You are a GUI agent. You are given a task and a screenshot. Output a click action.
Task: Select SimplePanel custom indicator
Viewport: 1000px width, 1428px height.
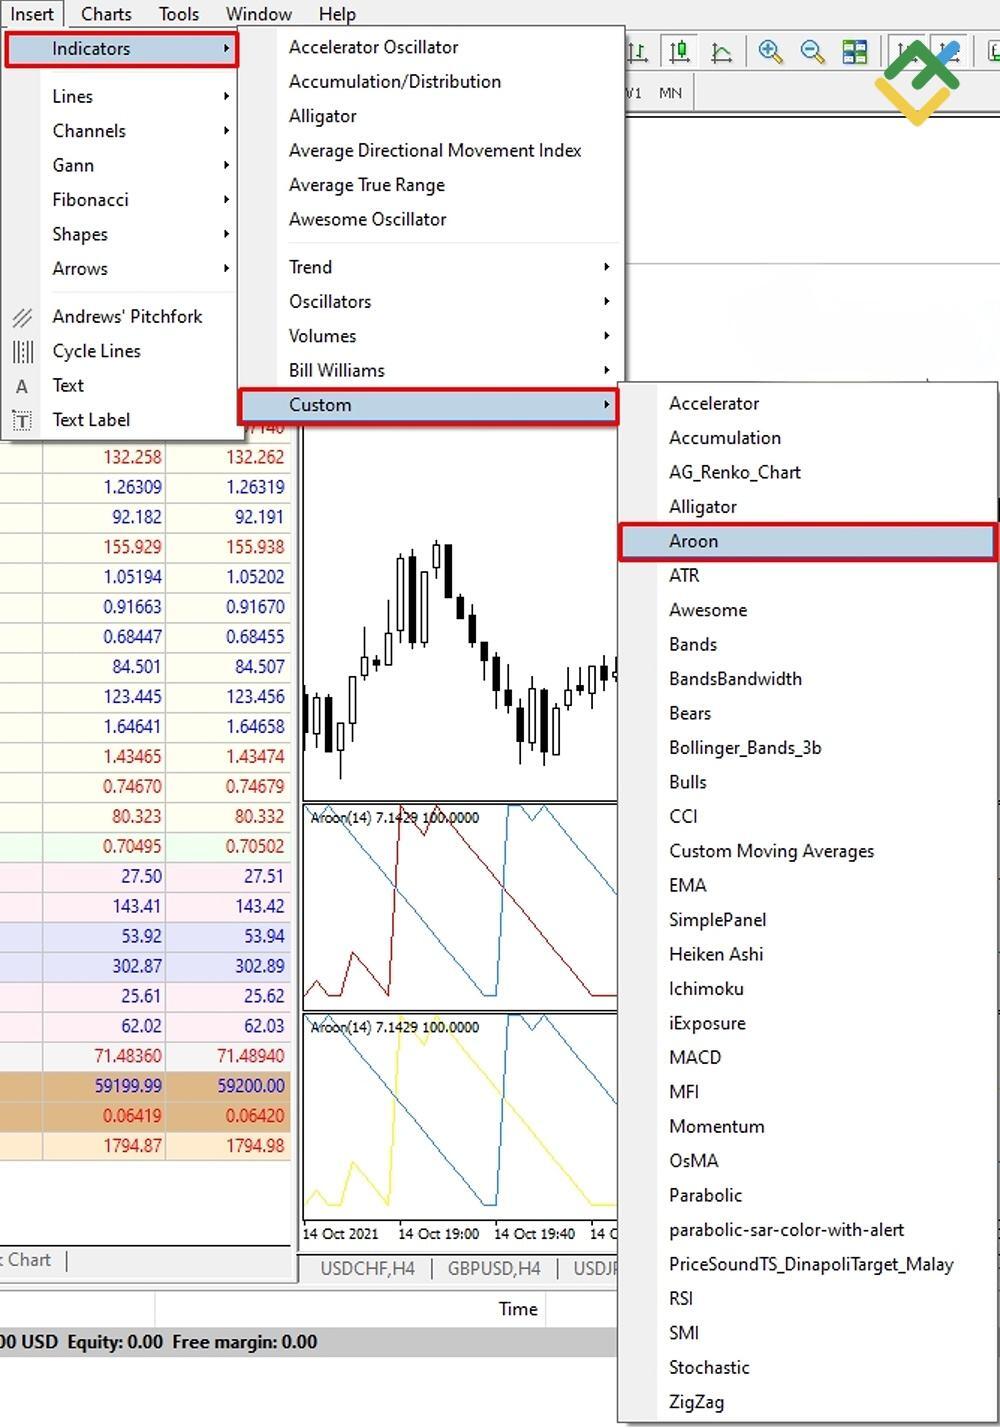click(808, 920)
